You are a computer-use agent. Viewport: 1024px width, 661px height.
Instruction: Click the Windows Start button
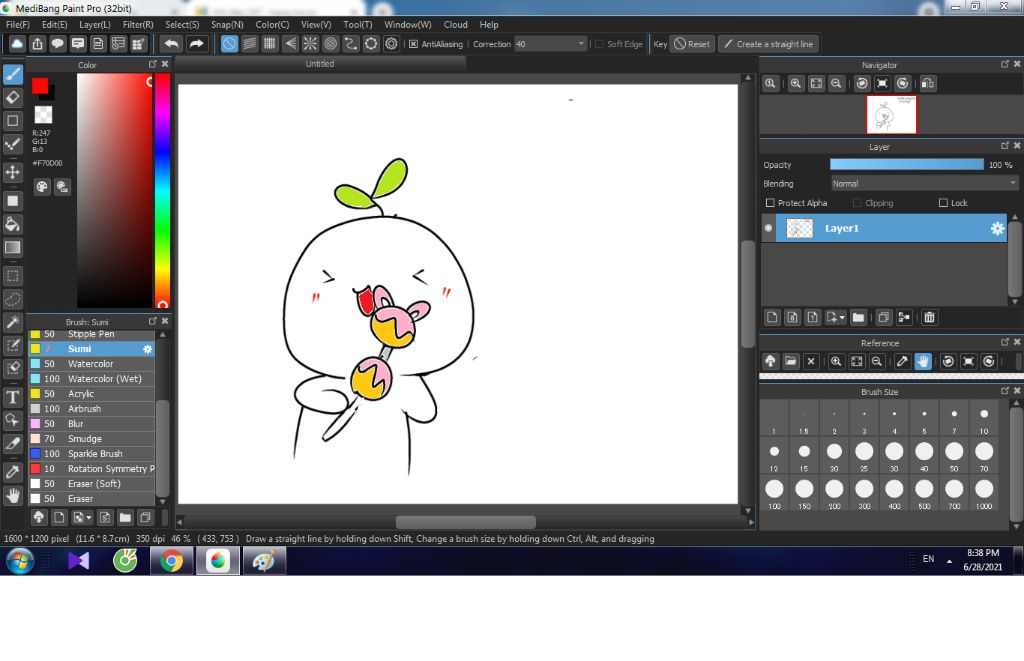point(20,561)
